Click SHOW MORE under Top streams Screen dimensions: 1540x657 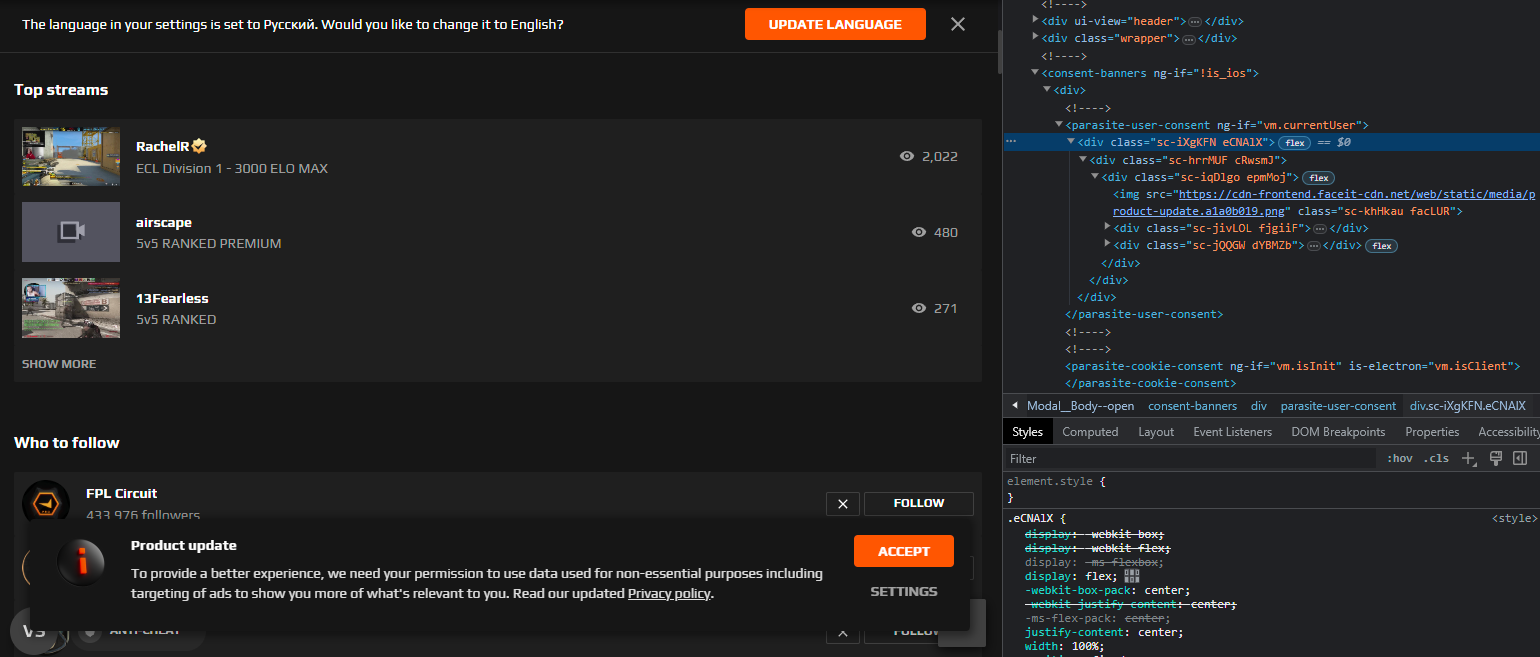pos(59,364)
